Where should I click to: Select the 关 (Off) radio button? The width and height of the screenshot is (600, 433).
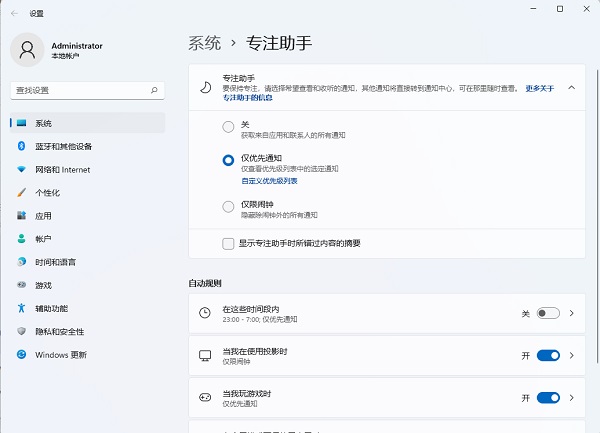(x=229, y=127)
